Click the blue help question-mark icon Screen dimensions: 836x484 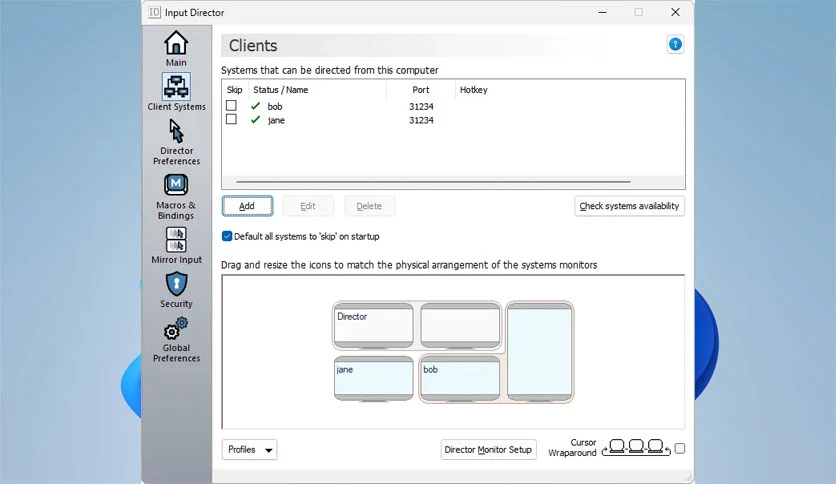point(675,44)
